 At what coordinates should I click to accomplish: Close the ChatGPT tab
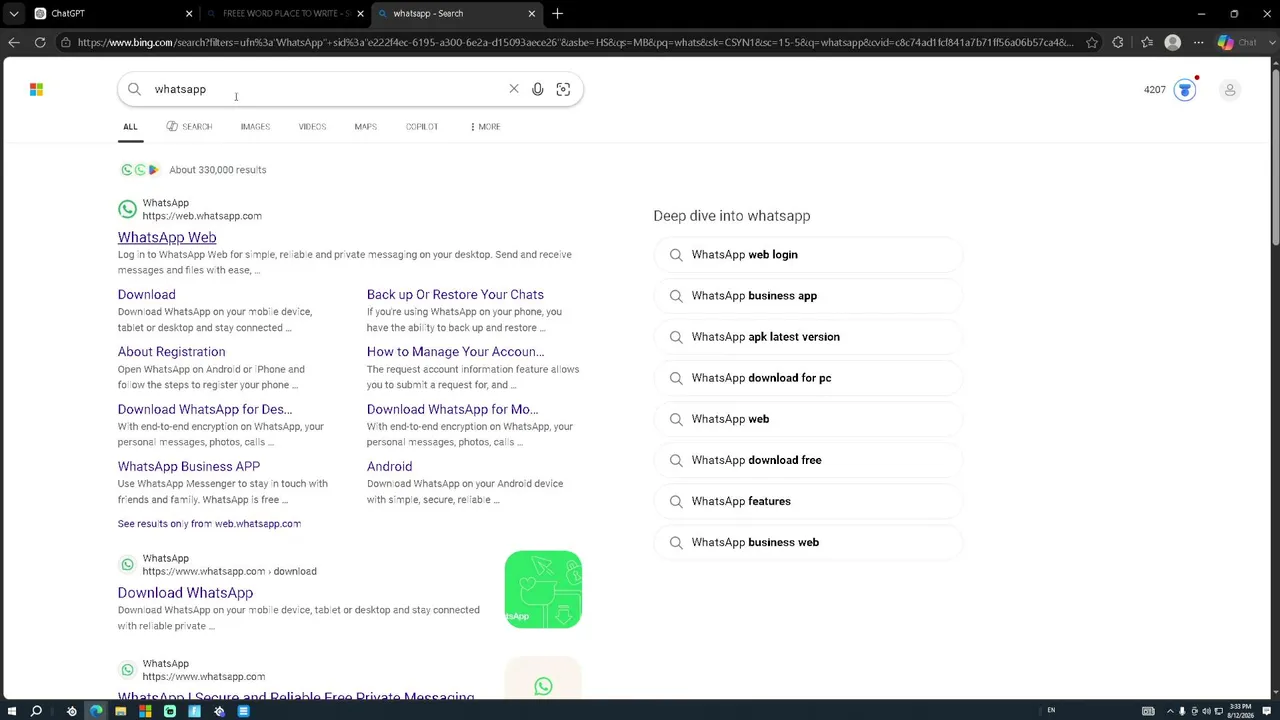(189, 13)
